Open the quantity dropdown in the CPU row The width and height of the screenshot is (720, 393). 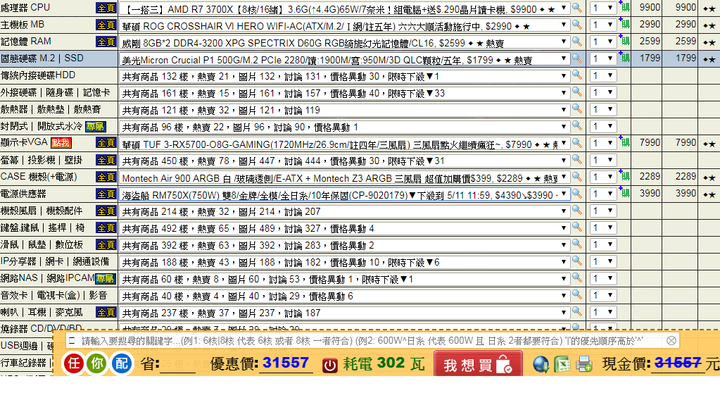(602, 8)
